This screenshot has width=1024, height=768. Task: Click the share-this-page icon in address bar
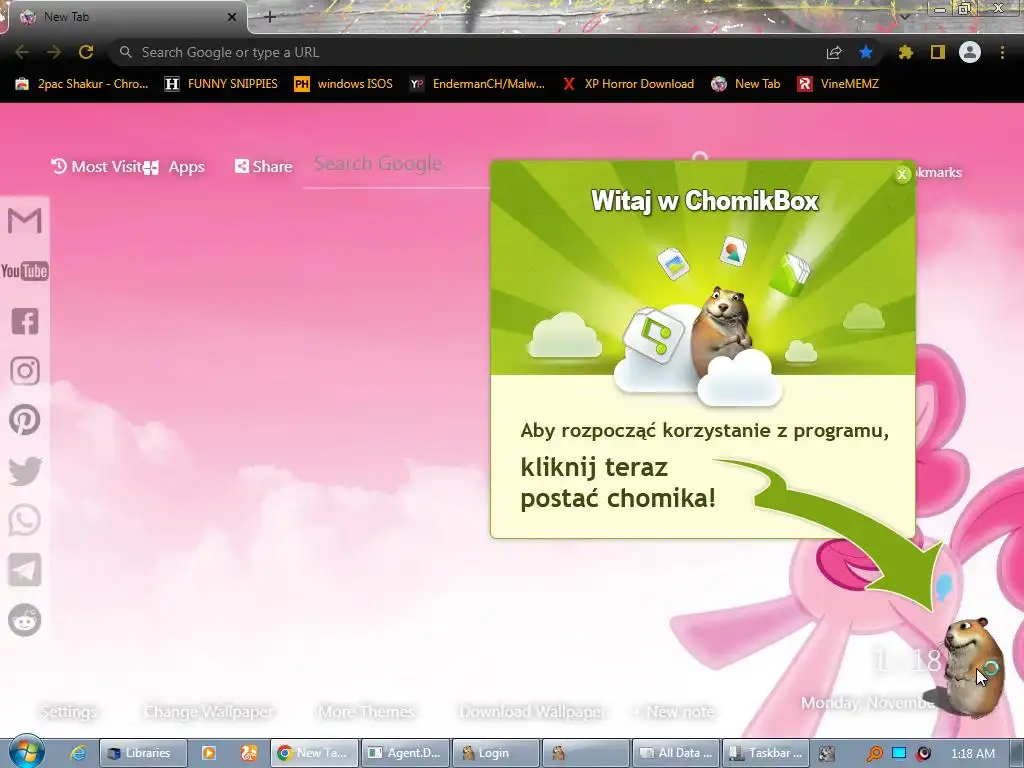point(834,52)
